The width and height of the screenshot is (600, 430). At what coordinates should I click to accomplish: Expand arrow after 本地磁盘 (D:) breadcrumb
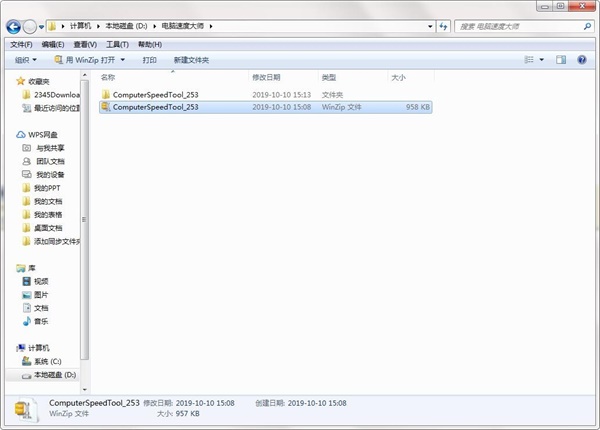[x=155, y=26]
